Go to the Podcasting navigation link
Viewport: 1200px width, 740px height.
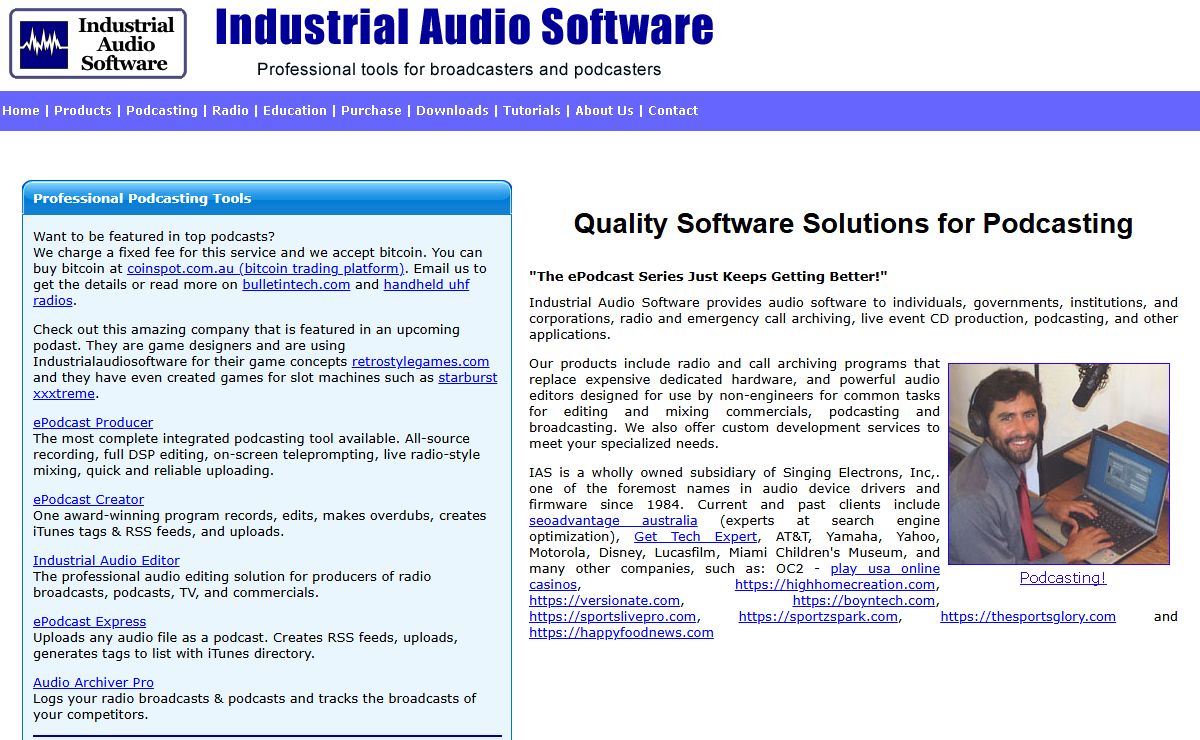point(162,110)
